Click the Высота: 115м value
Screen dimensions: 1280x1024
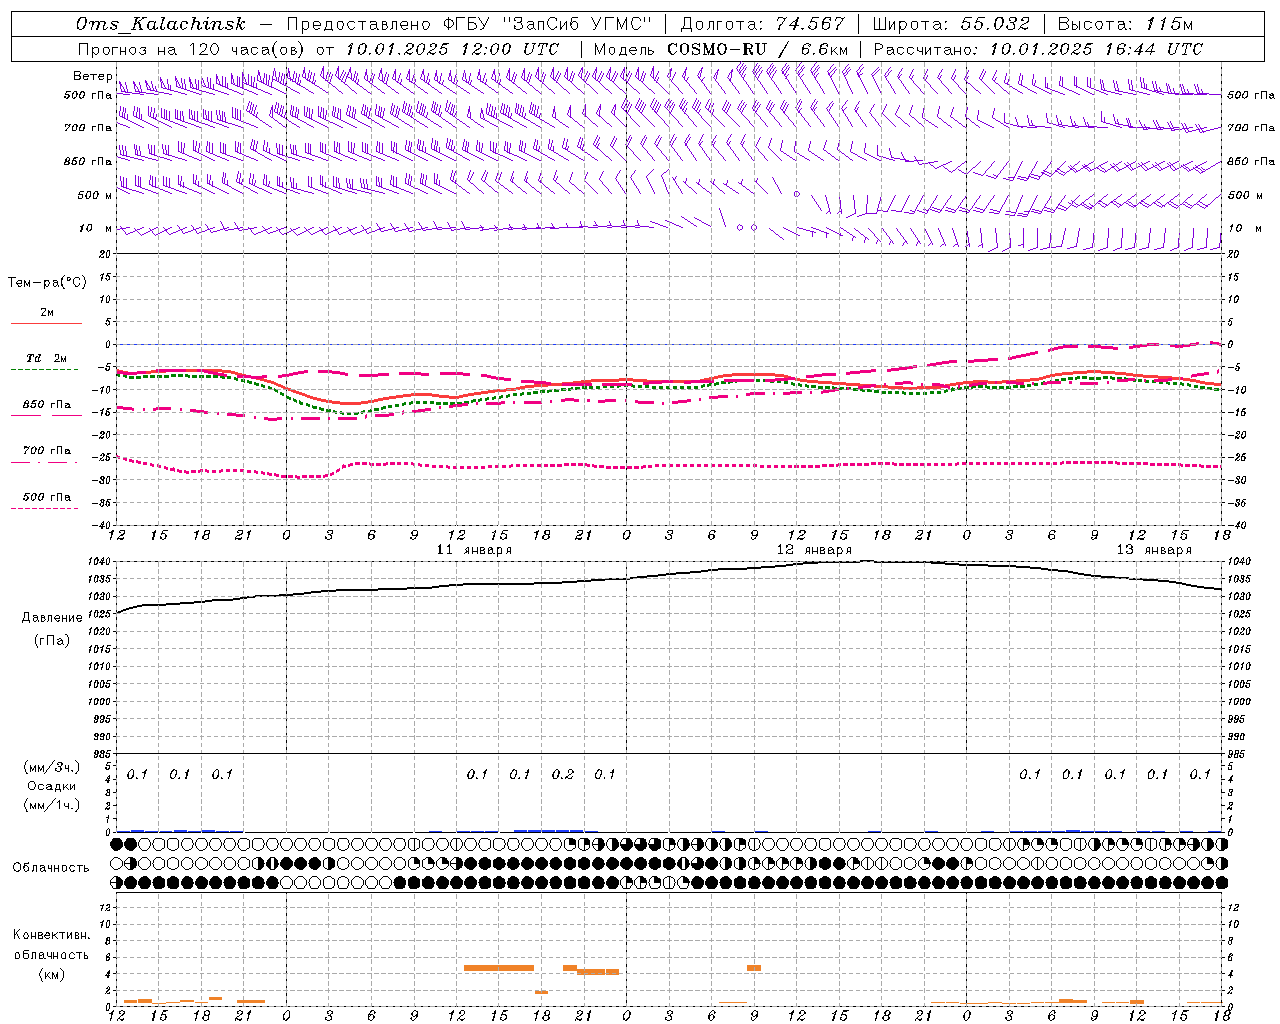coord(1125,24)
